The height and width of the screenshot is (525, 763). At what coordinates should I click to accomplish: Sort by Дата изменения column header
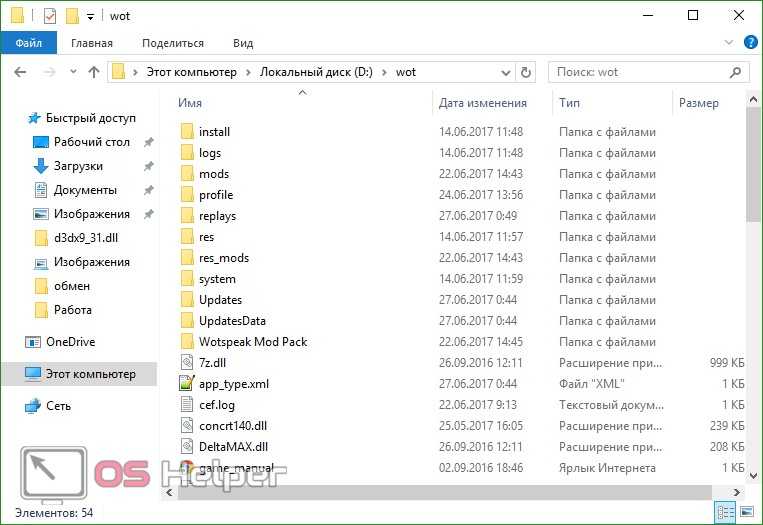pos(482,103)
